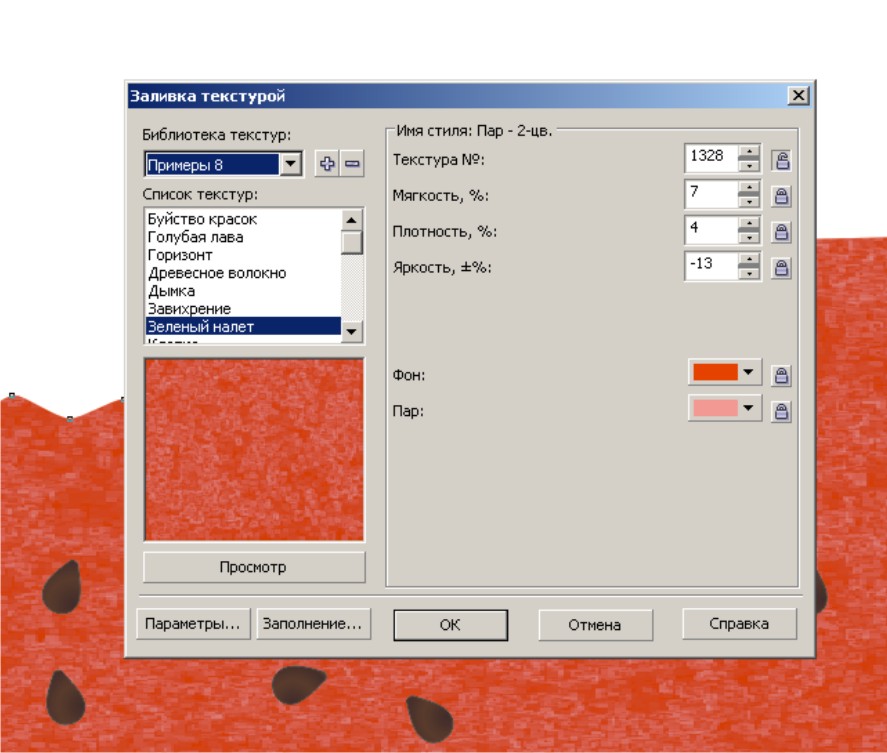The height and width of the screenshot is (753, 887).
Task: Open Параметры... settings button
Action: click(x=193, y=624)
